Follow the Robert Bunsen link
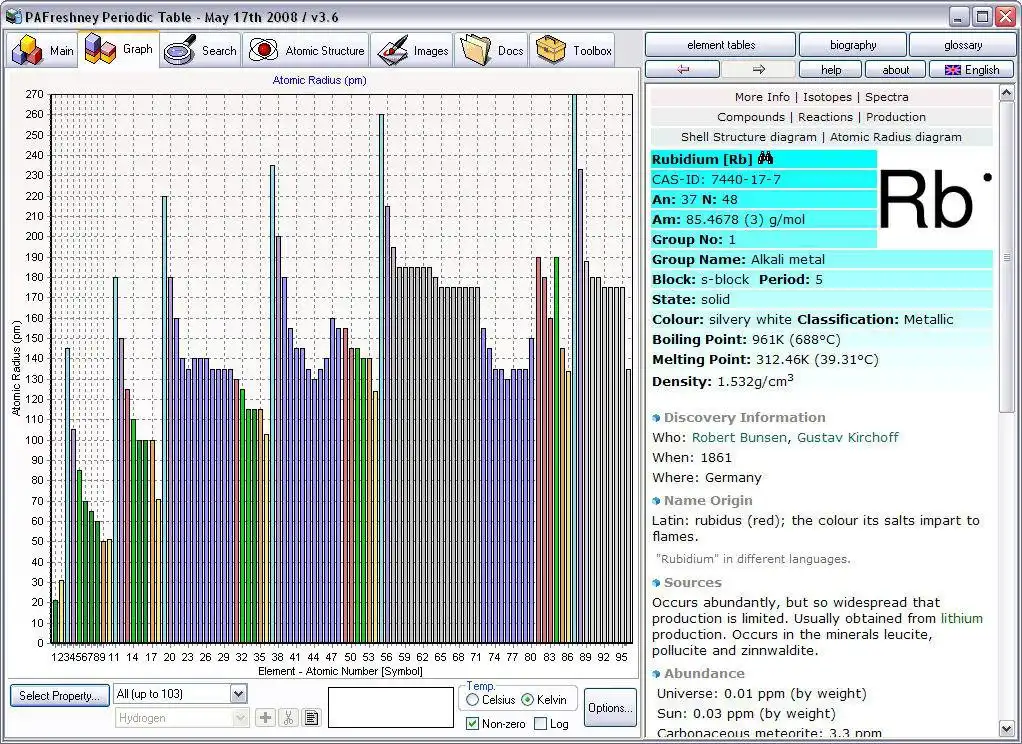1022x744 pixels. click(x=740, y=437)
